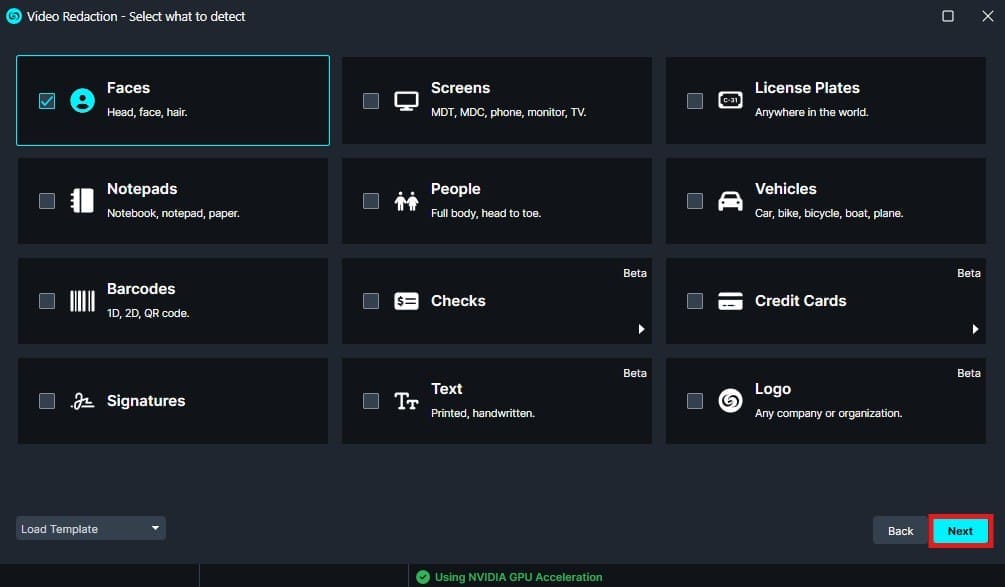Click the NVIDIA GPU Acceleration status indicator

(510, 577)
